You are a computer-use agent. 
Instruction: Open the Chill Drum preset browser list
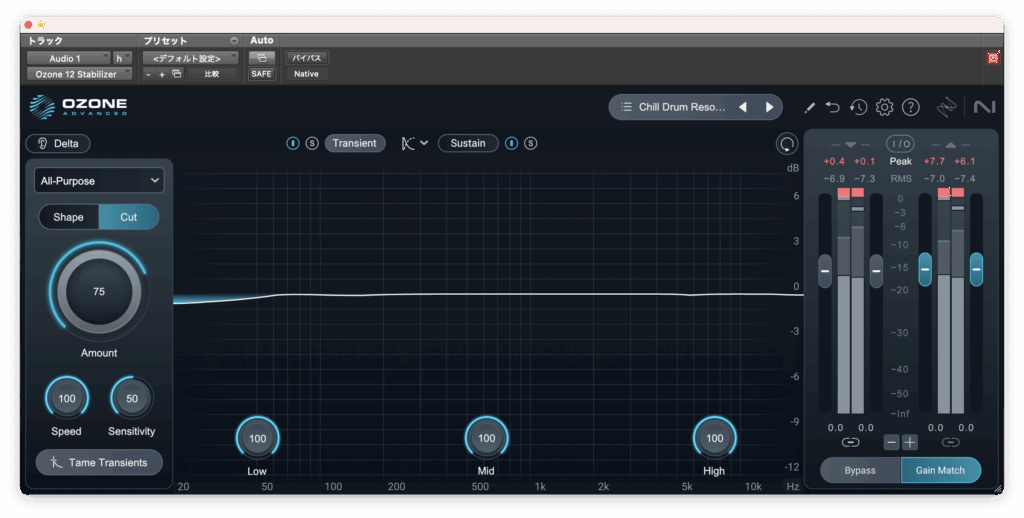point(672,107)
